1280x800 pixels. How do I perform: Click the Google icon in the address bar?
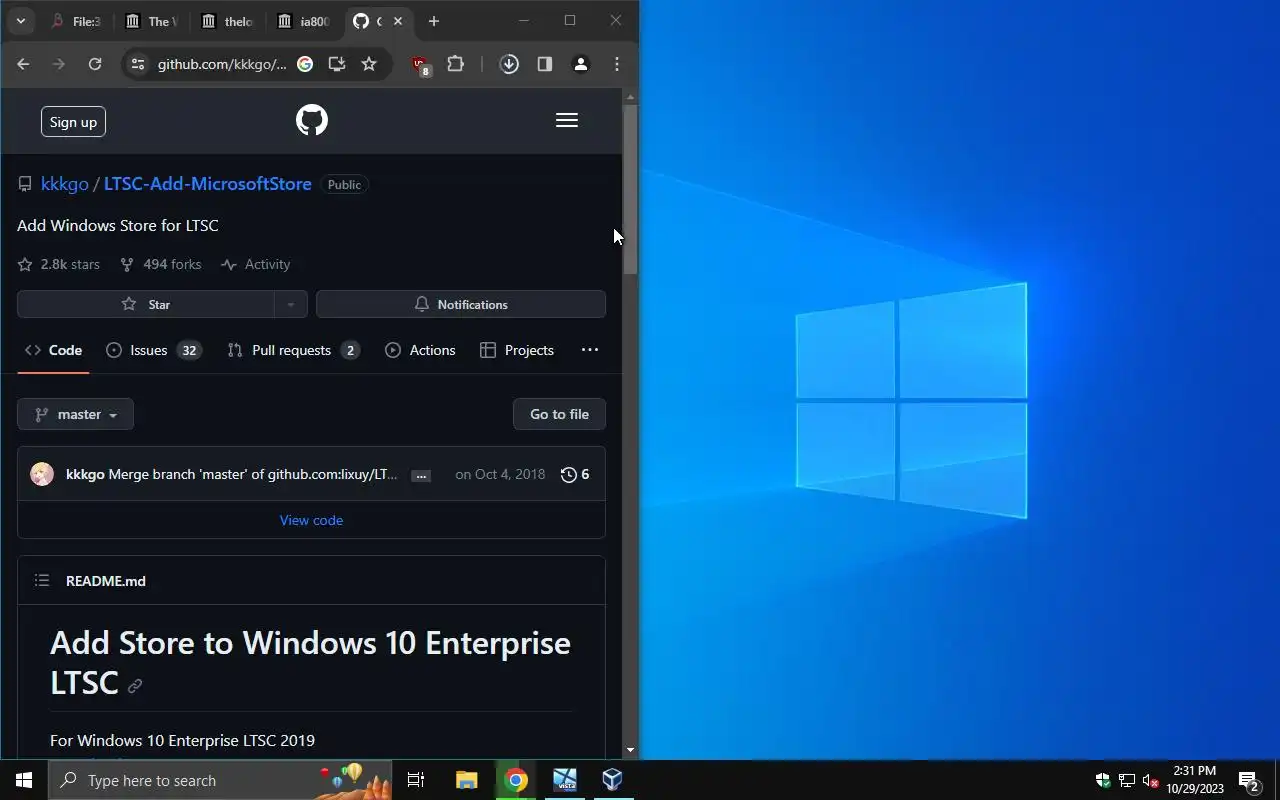[x=305, y=64]
